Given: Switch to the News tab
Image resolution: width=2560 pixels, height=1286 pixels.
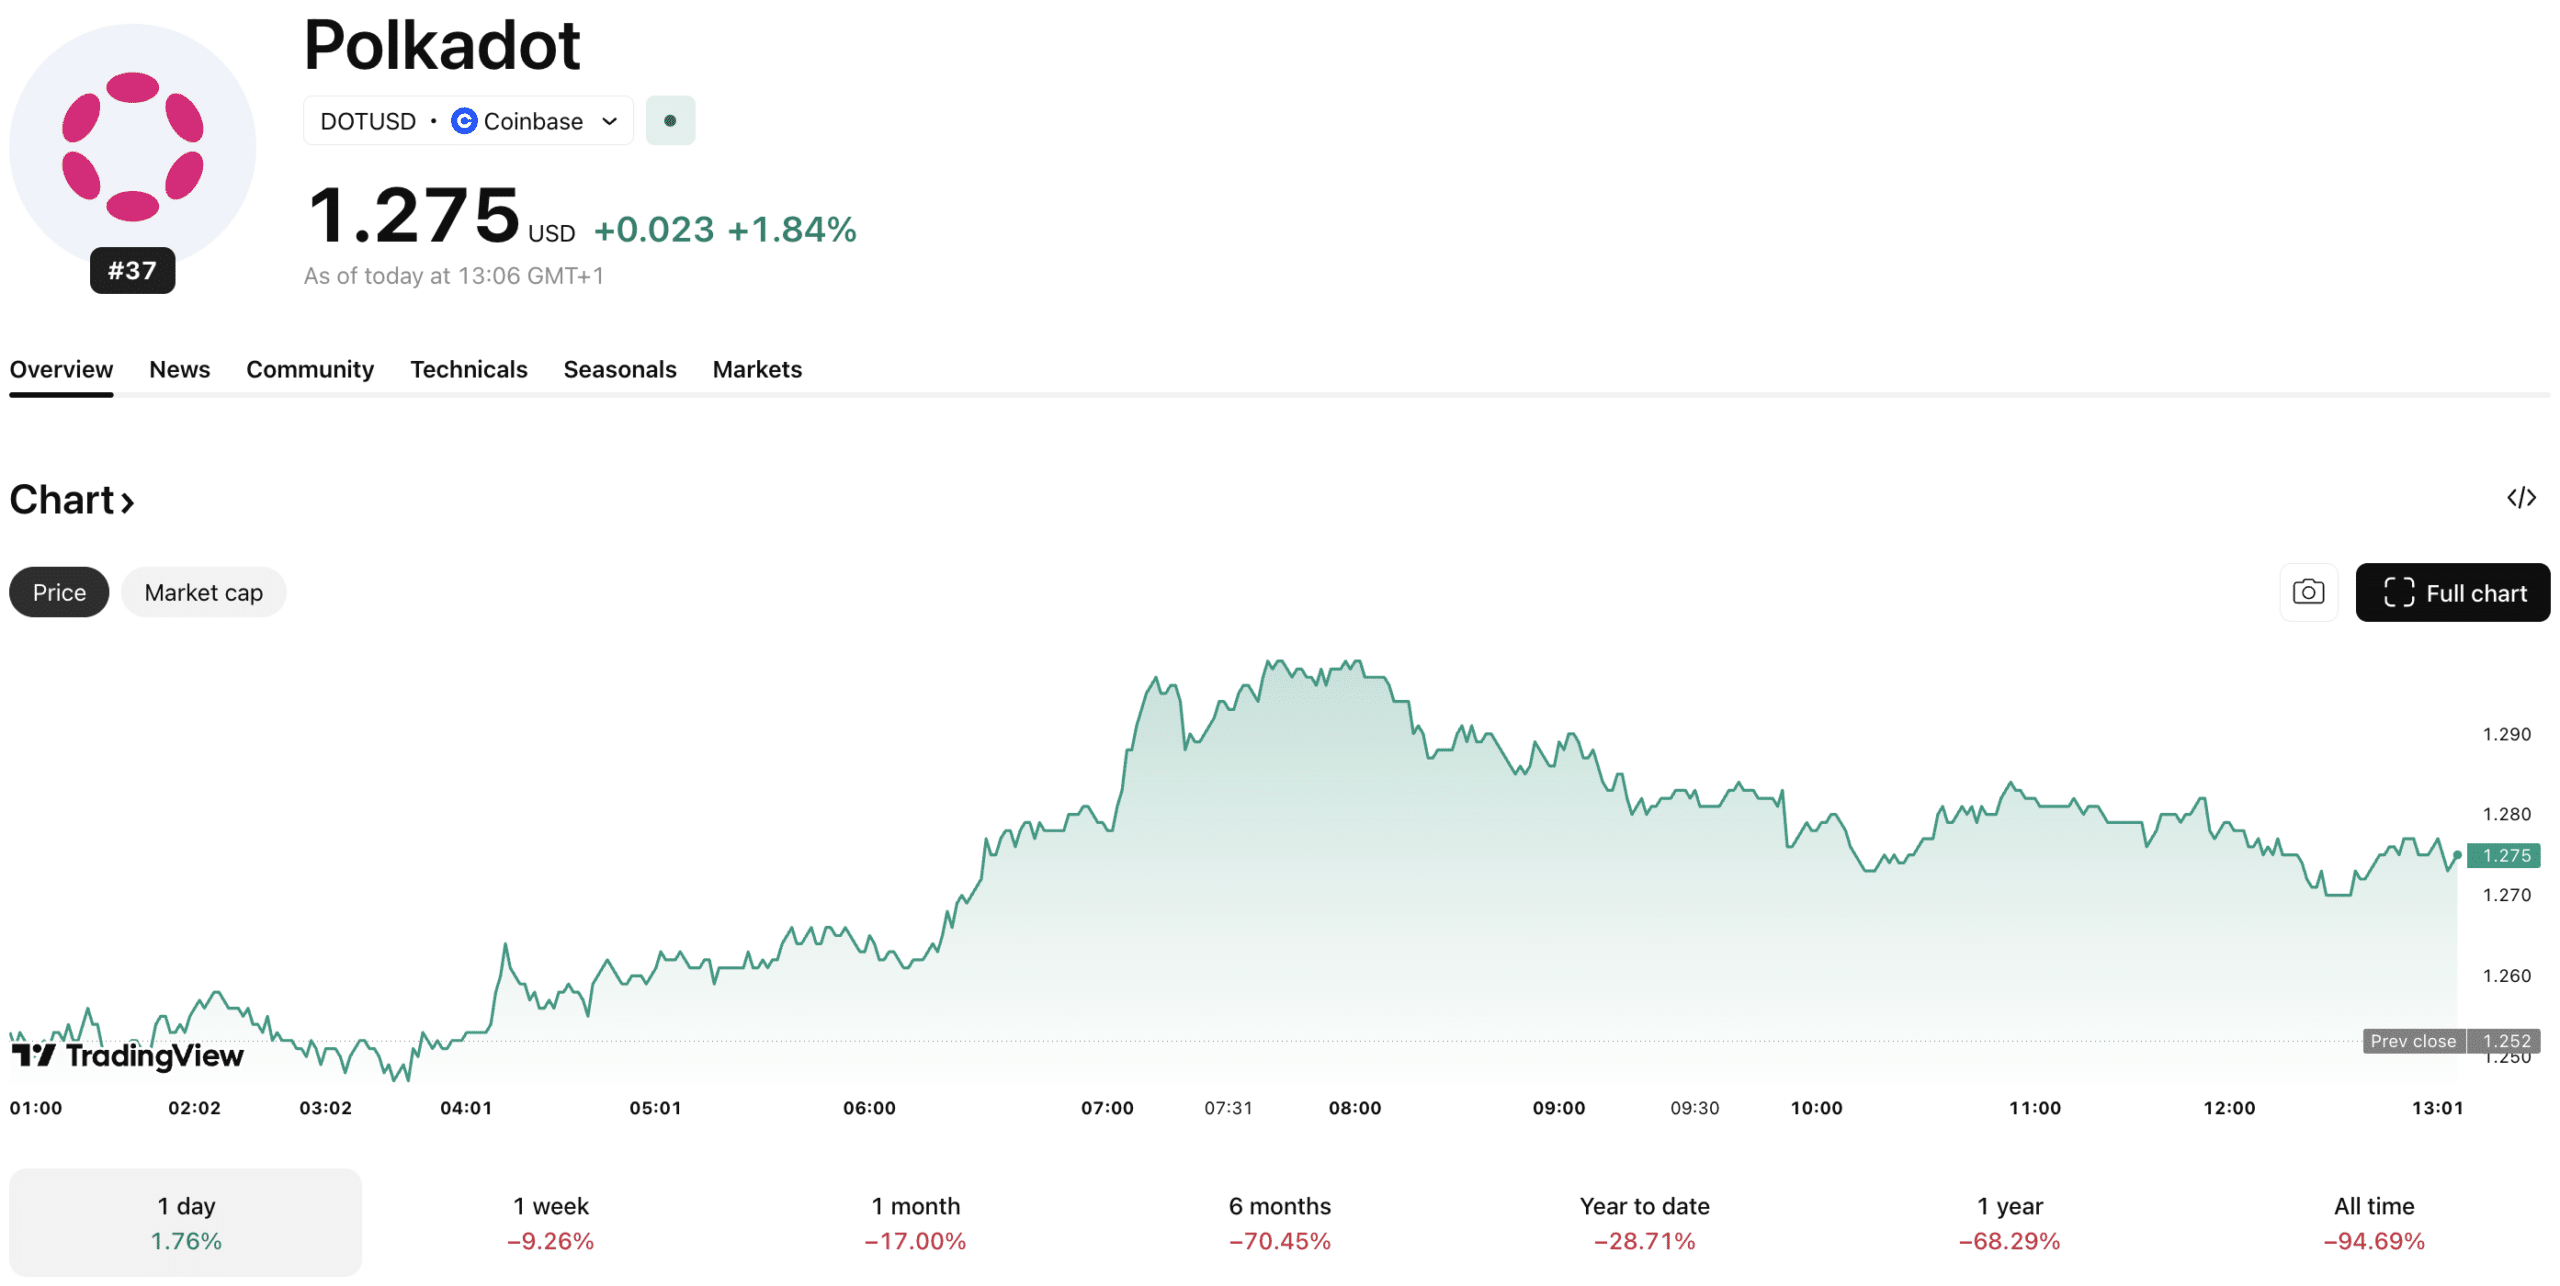Looking at the screenshot, I should (179, 369).
